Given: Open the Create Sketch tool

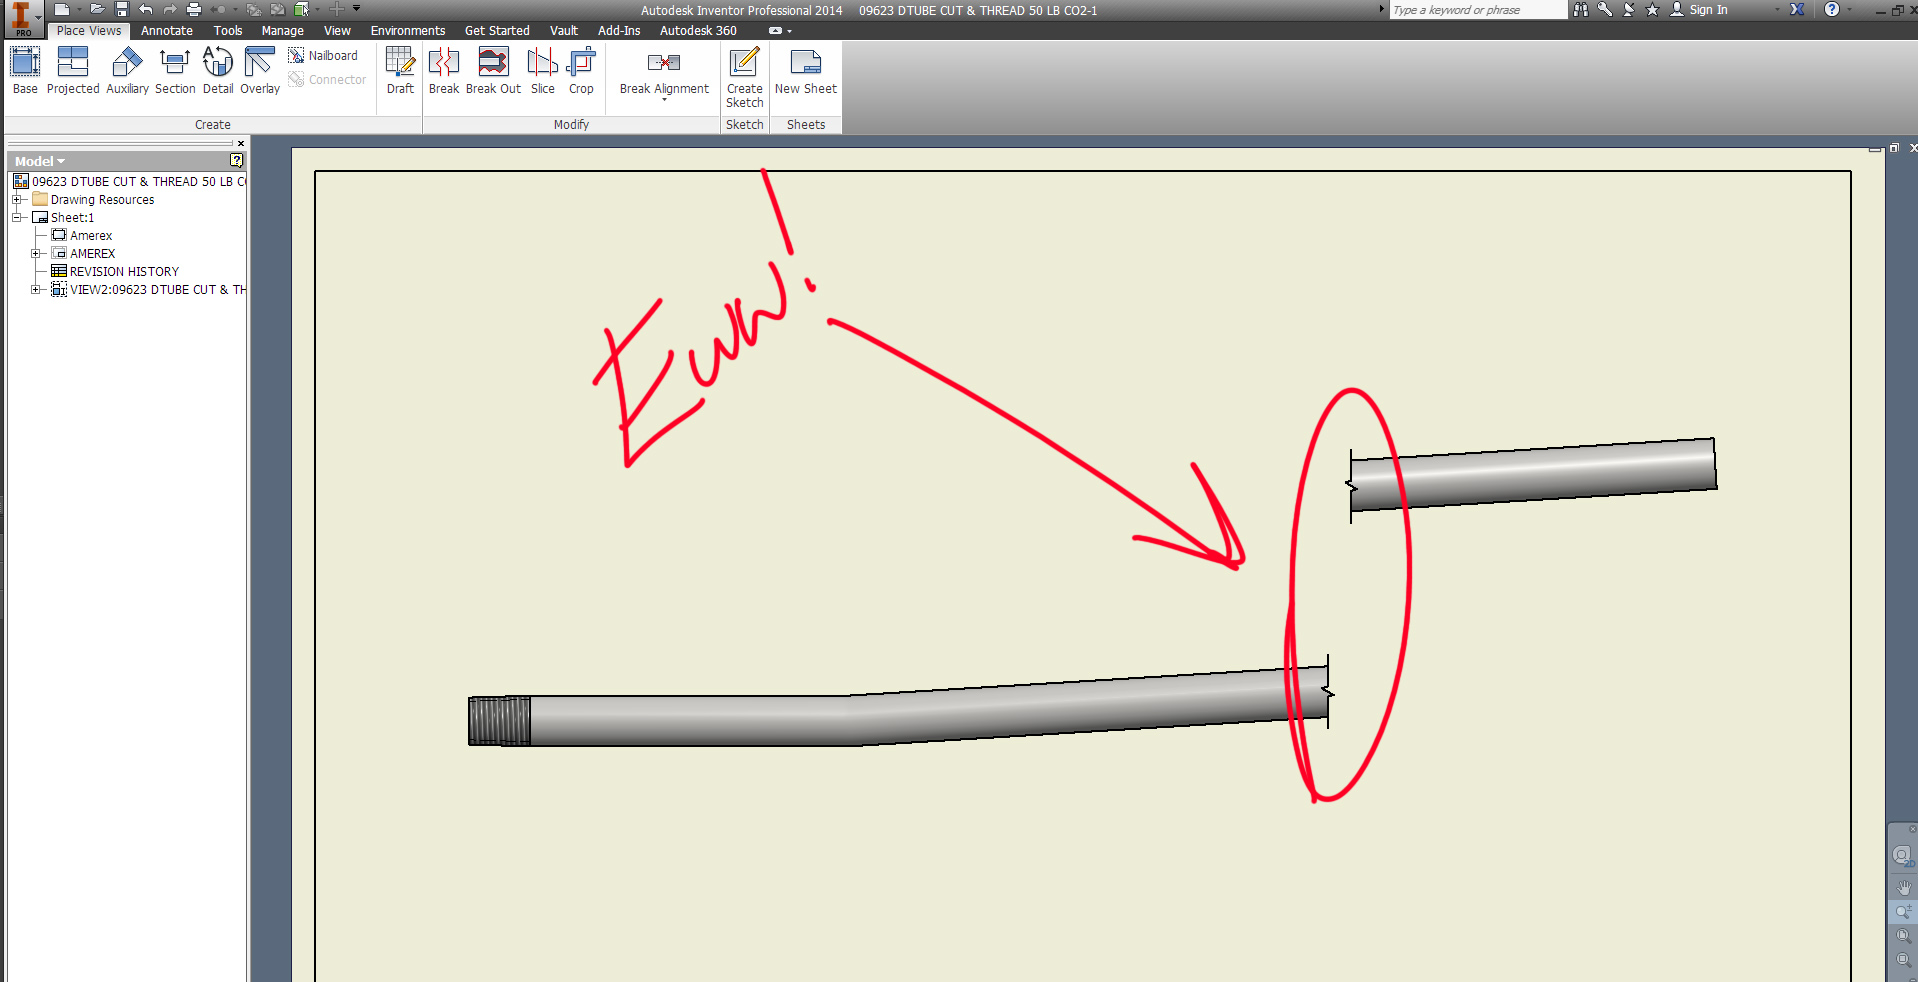Looking at the screenshot, I should tap(744, 77).
